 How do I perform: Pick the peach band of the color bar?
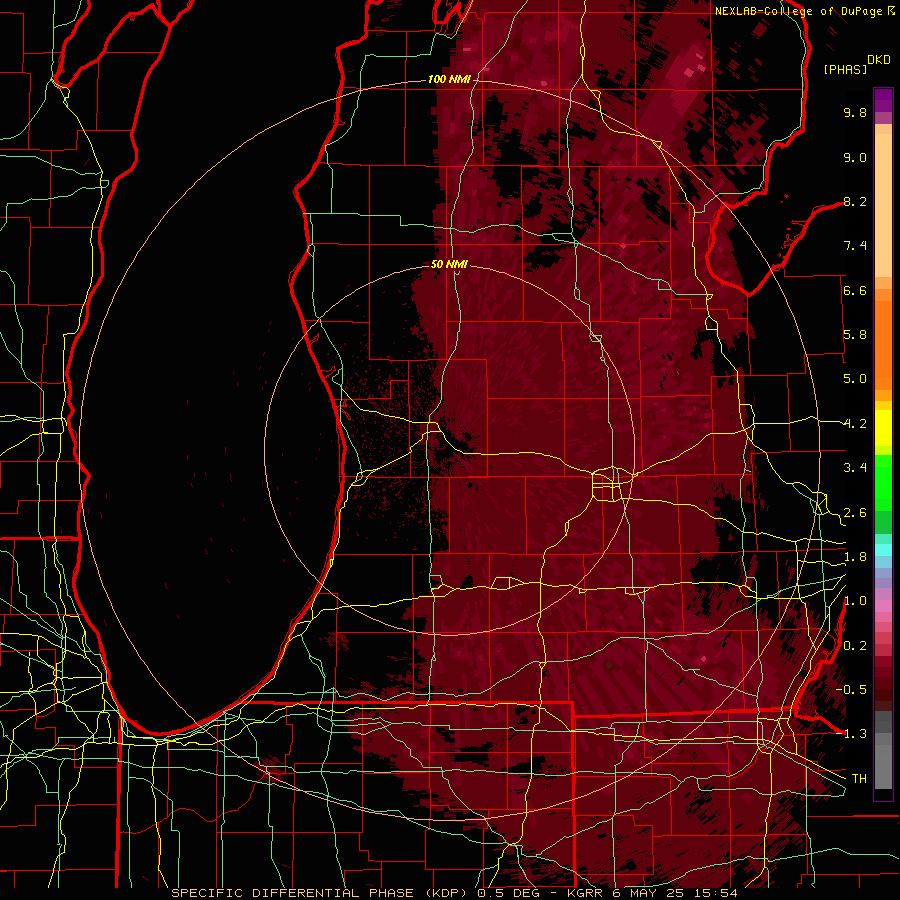coord(883,204)
